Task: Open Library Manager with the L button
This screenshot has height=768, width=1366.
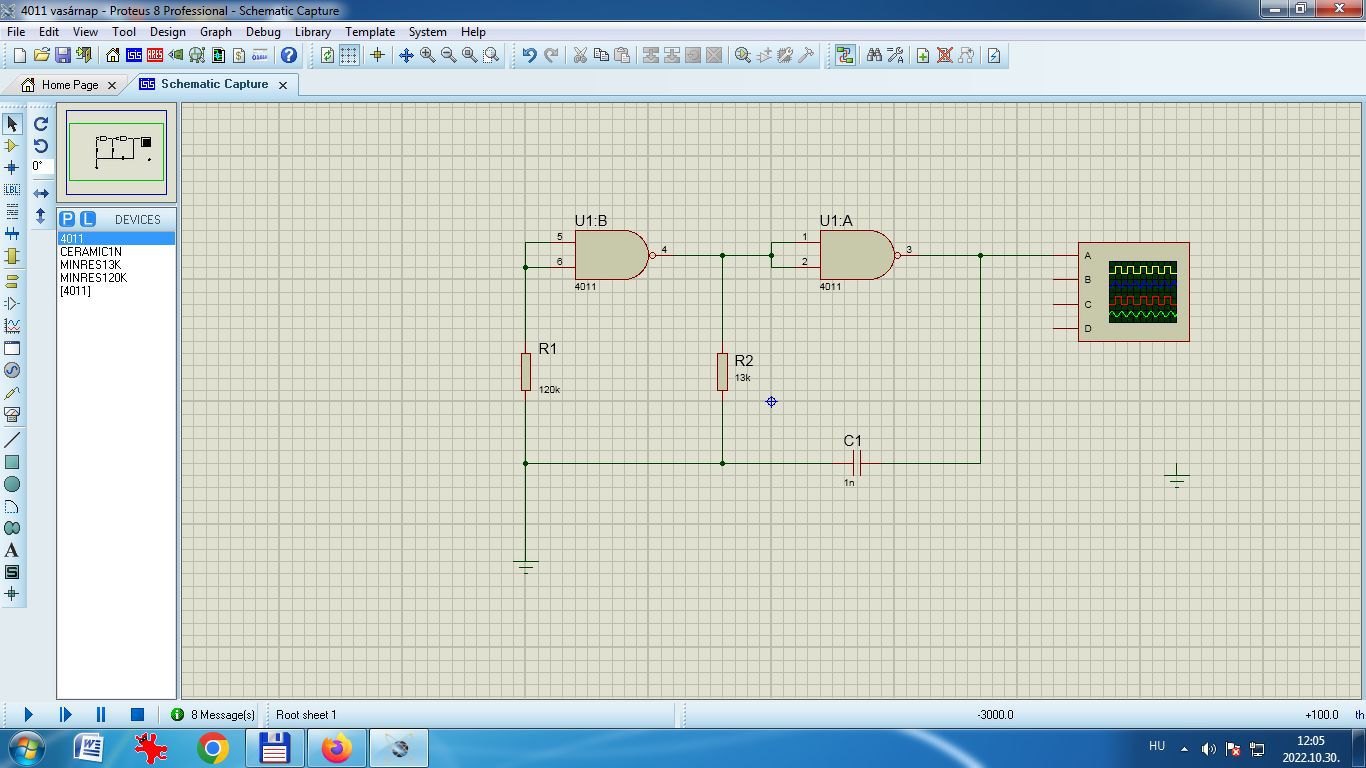Action: click(x=88, y=219)
